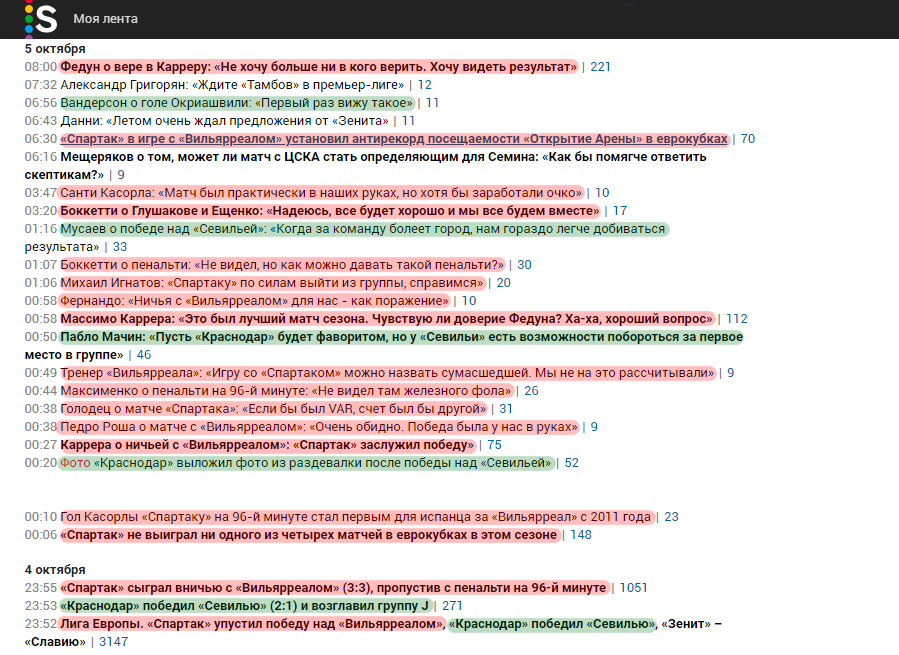
Task: Open Тренер «Вильярреала» о сумасшедшей игре headline
Action: [387, 373]
